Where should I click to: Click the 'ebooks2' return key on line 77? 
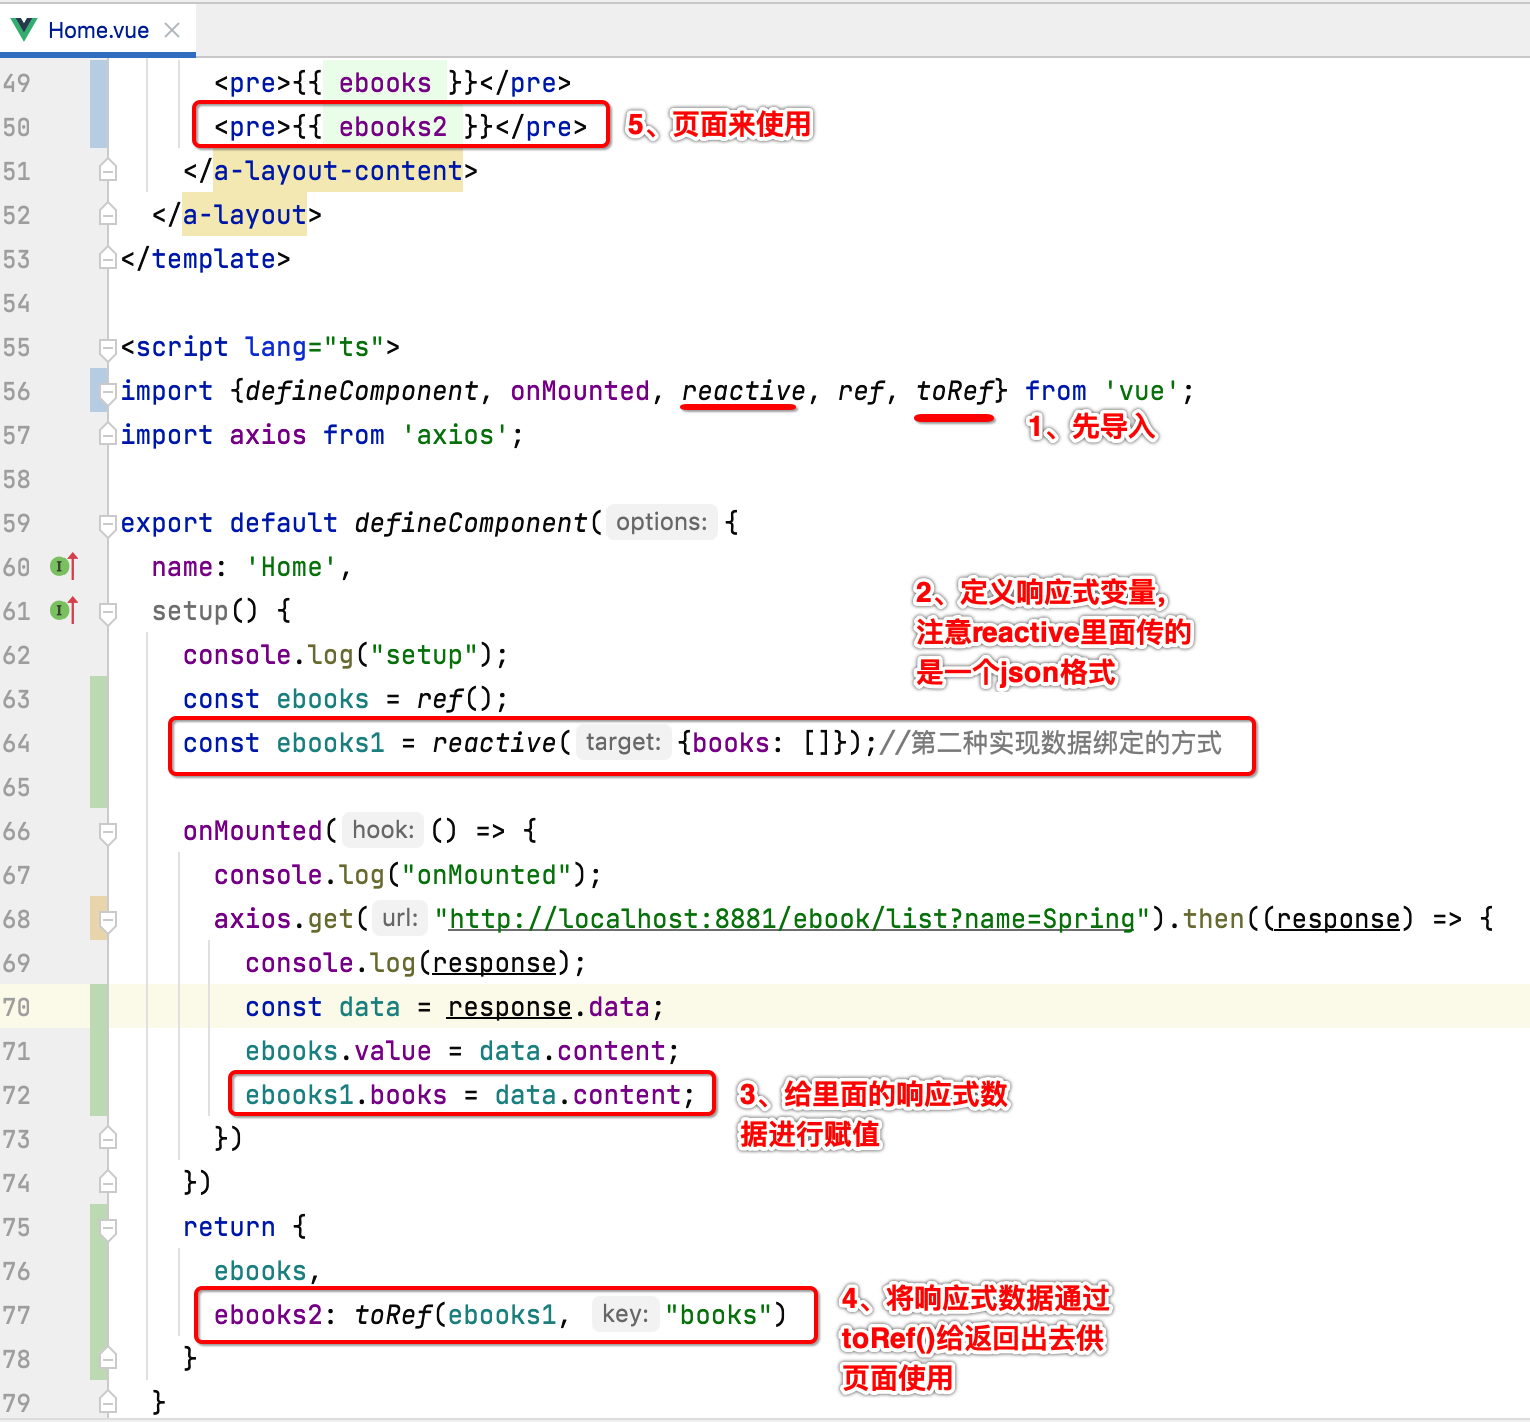pyautogui.click(x=268, y=1315)
